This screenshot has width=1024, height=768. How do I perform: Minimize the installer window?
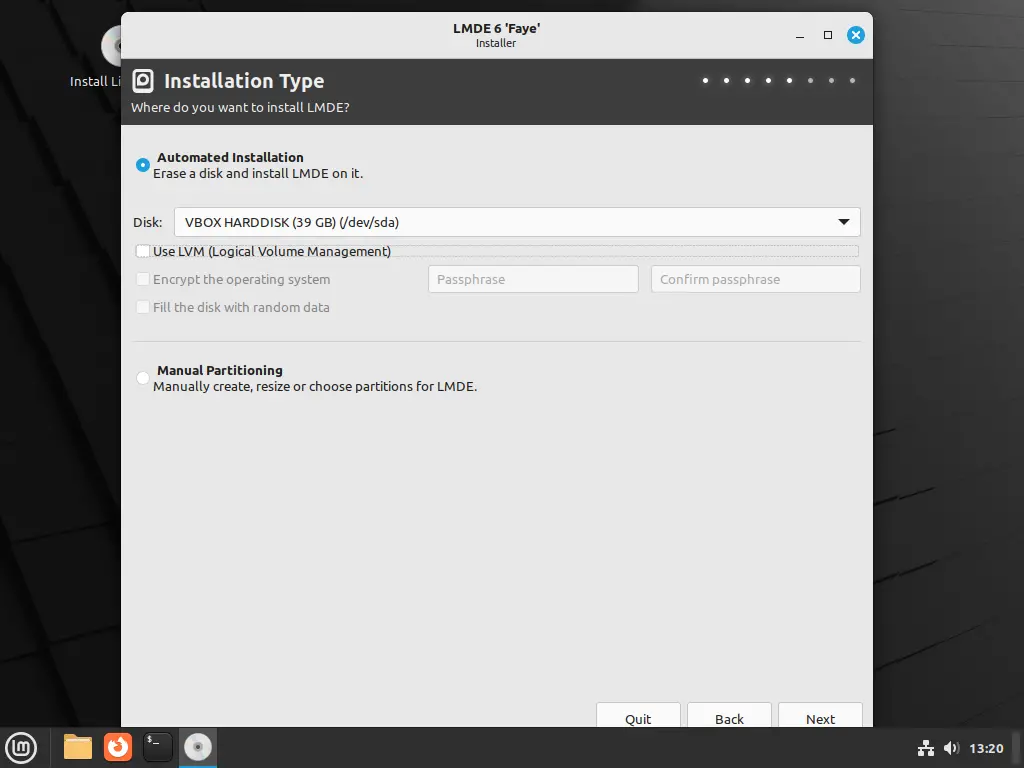[800, 35]
